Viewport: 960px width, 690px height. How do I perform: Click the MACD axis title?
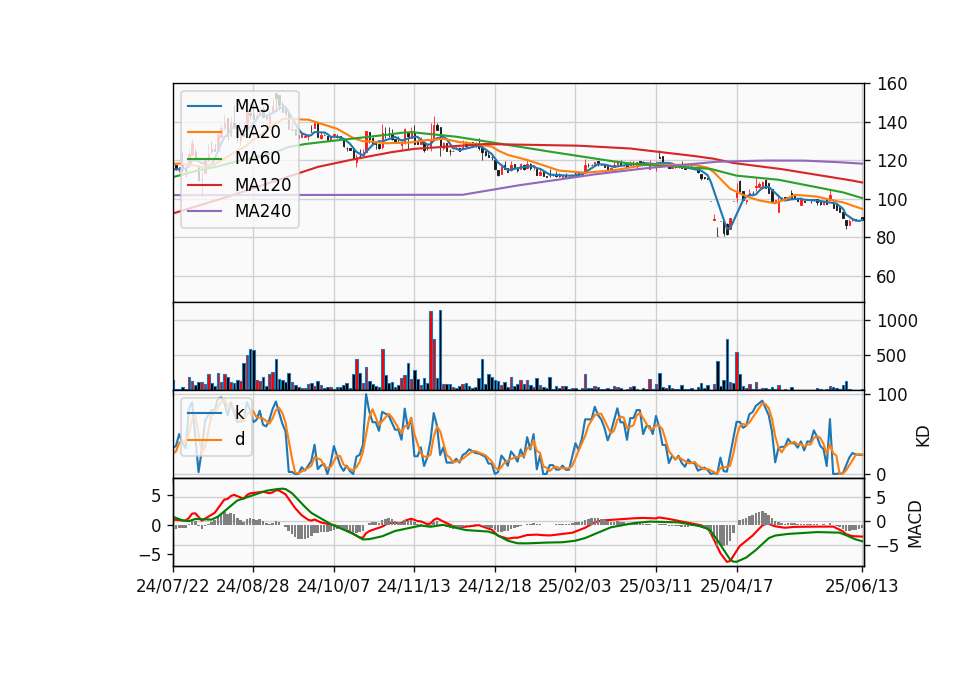coord(915,524)
